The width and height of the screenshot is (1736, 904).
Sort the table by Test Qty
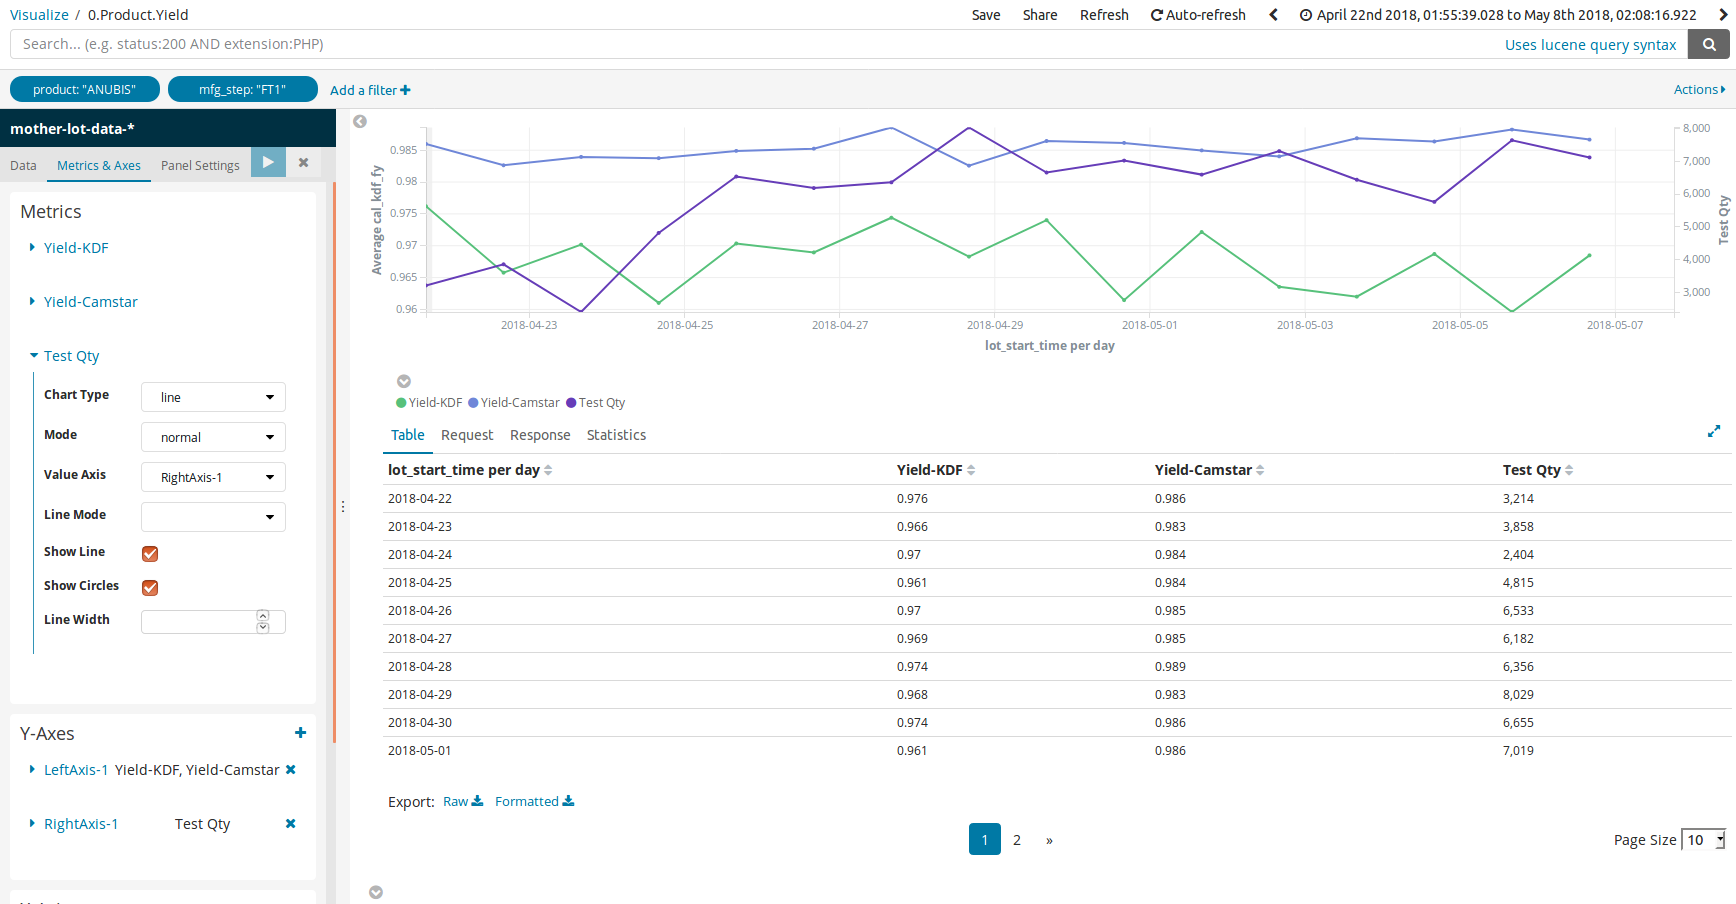(x=1537, y=470)
